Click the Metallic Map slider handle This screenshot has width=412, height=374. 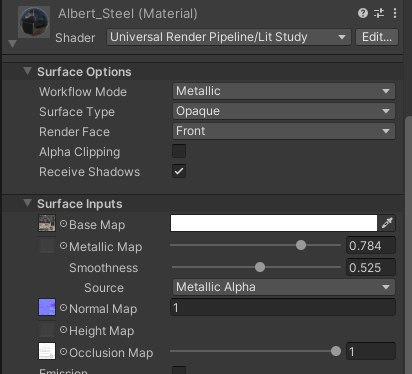point(301,245)
